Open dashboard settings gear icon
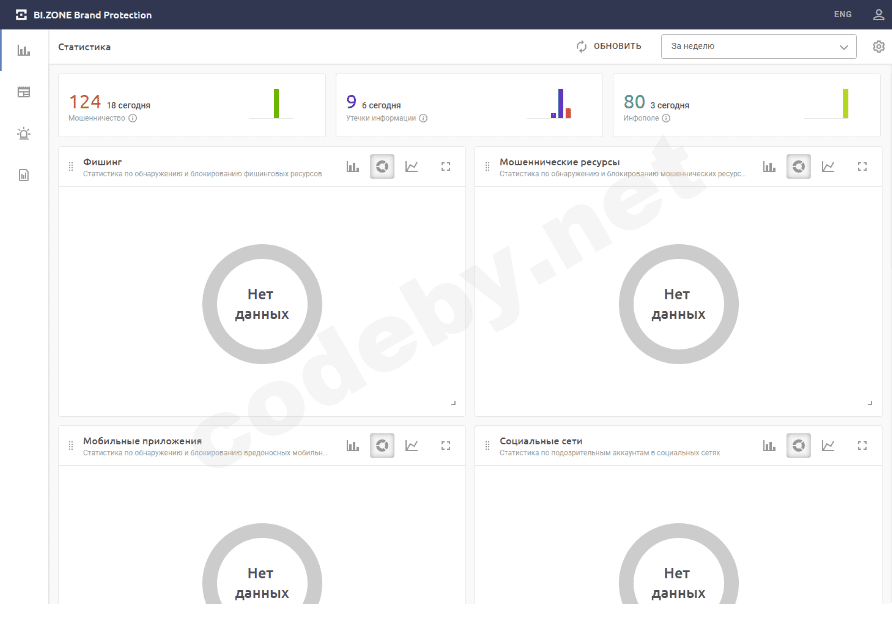 pos(878,47)
